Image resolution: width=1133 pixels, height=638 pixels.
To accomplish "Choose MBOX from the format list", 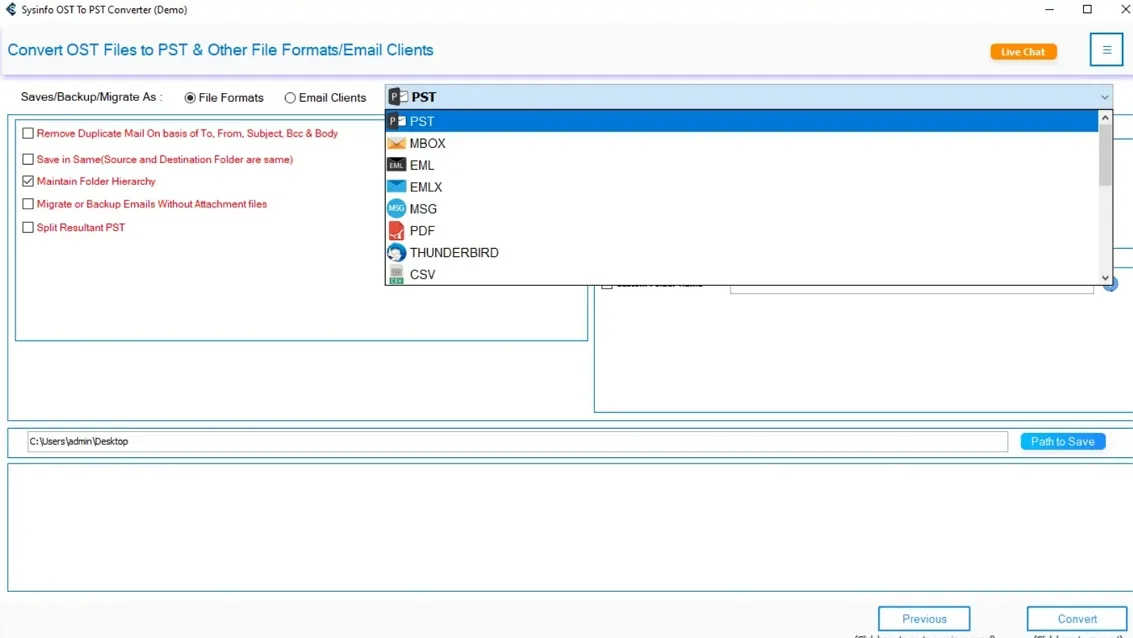I will (x=742, y=143).
